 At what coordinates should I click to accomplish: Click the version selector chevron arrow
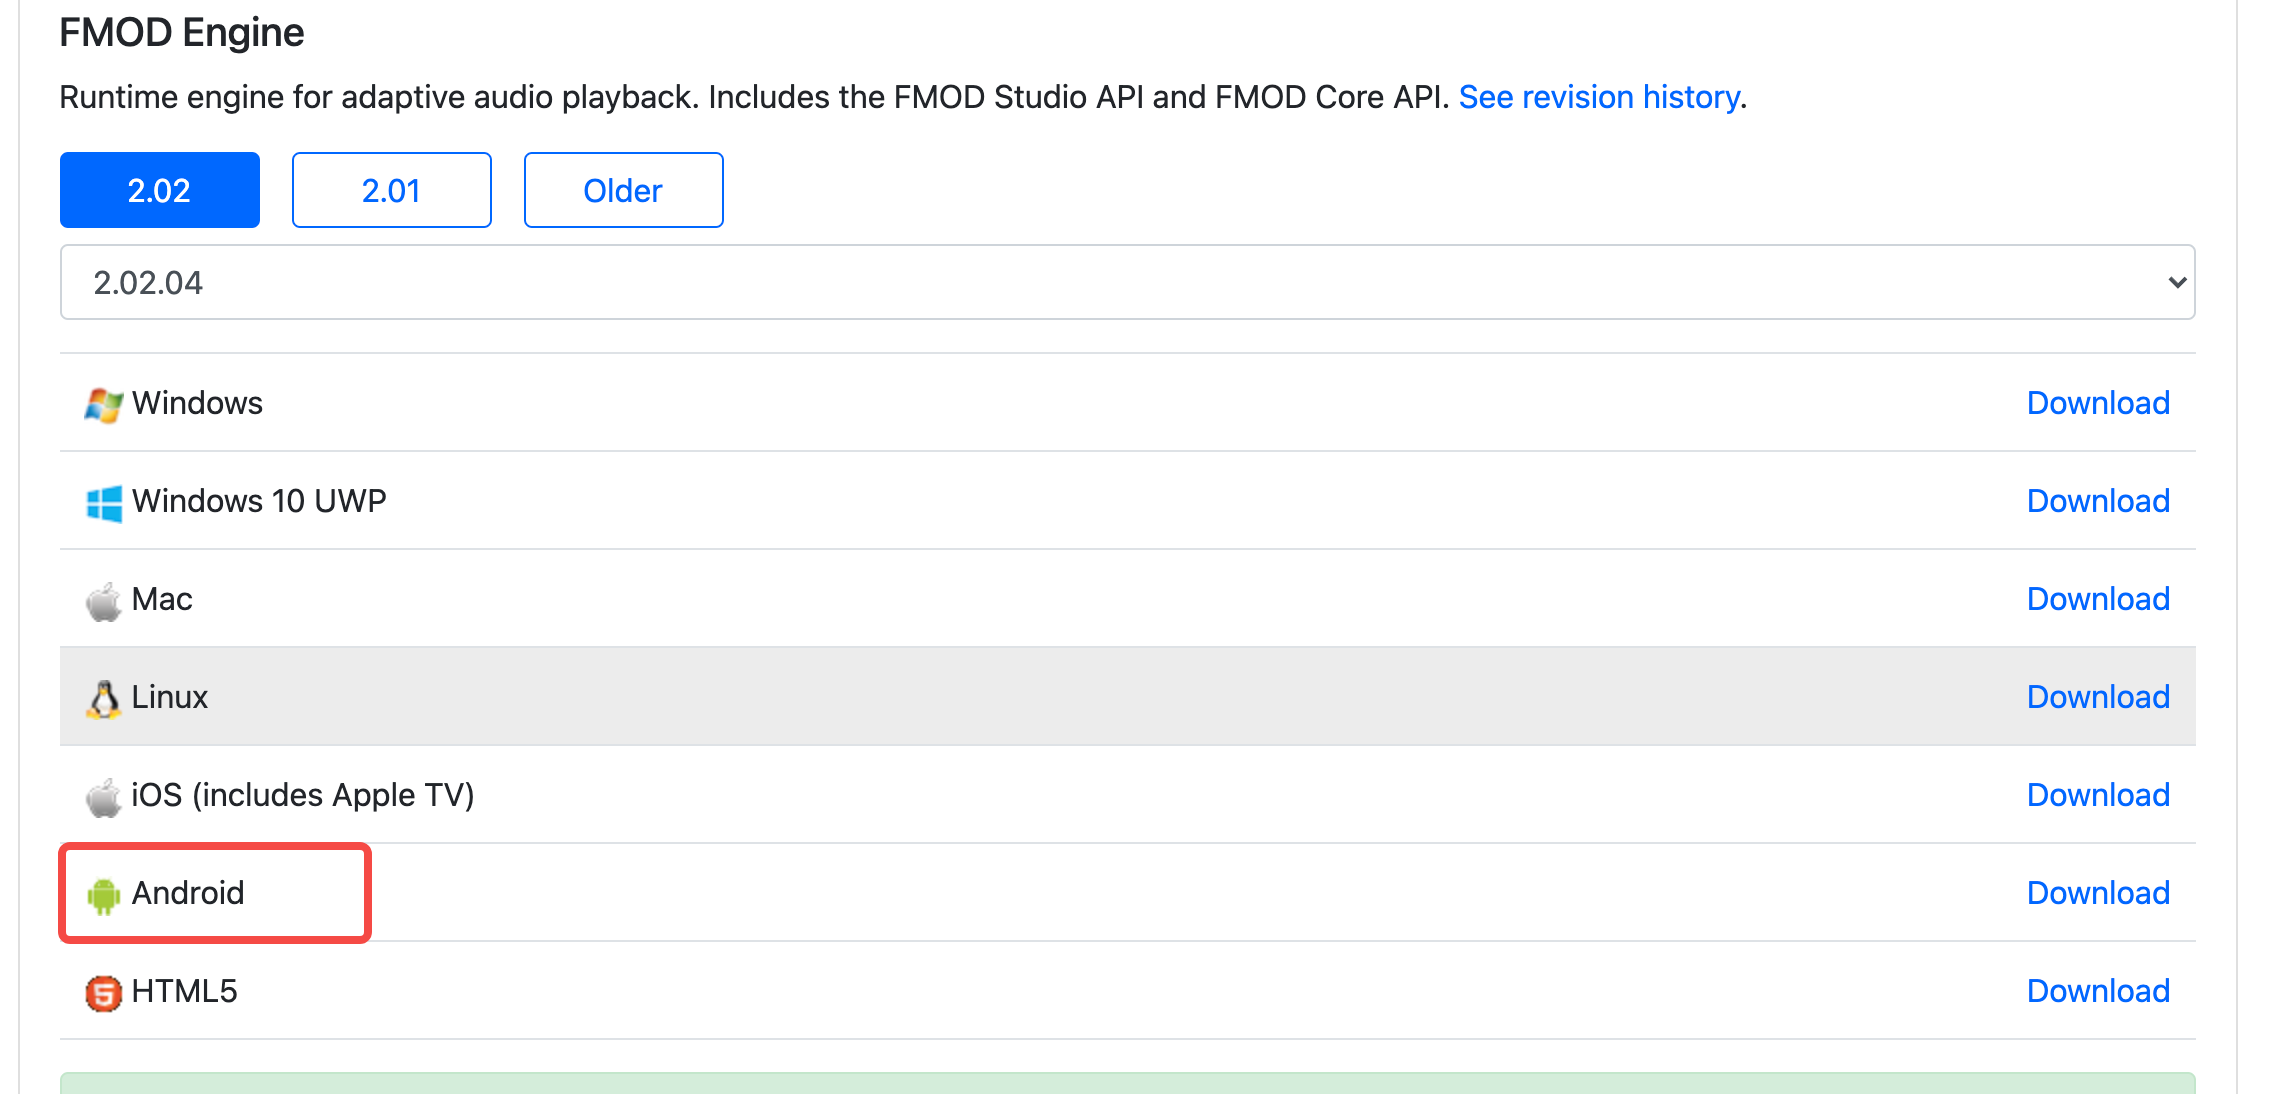coord(2176,283)
